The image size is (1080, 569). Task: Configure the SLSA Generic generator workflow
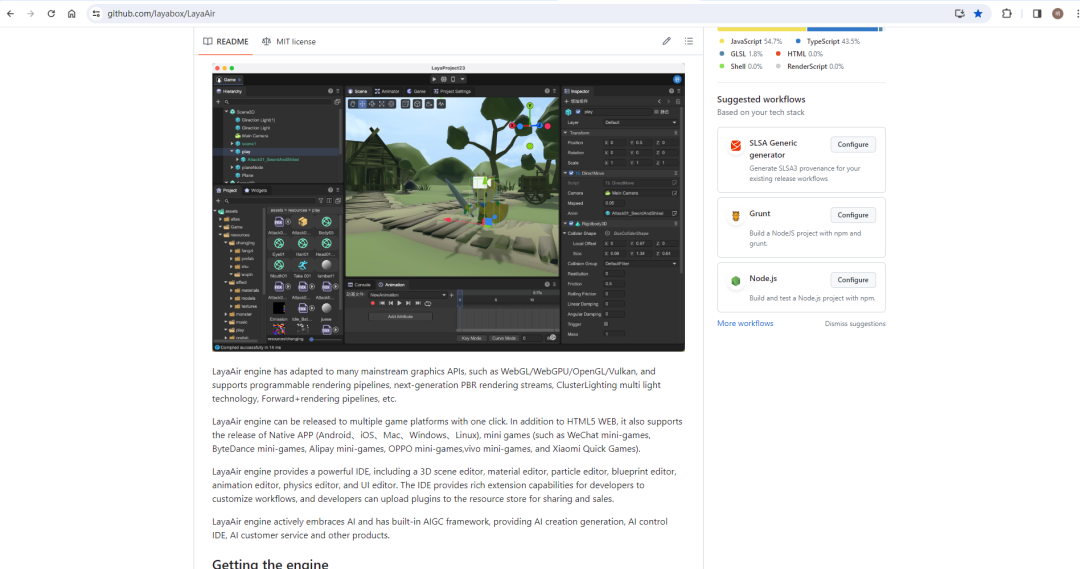853,145
